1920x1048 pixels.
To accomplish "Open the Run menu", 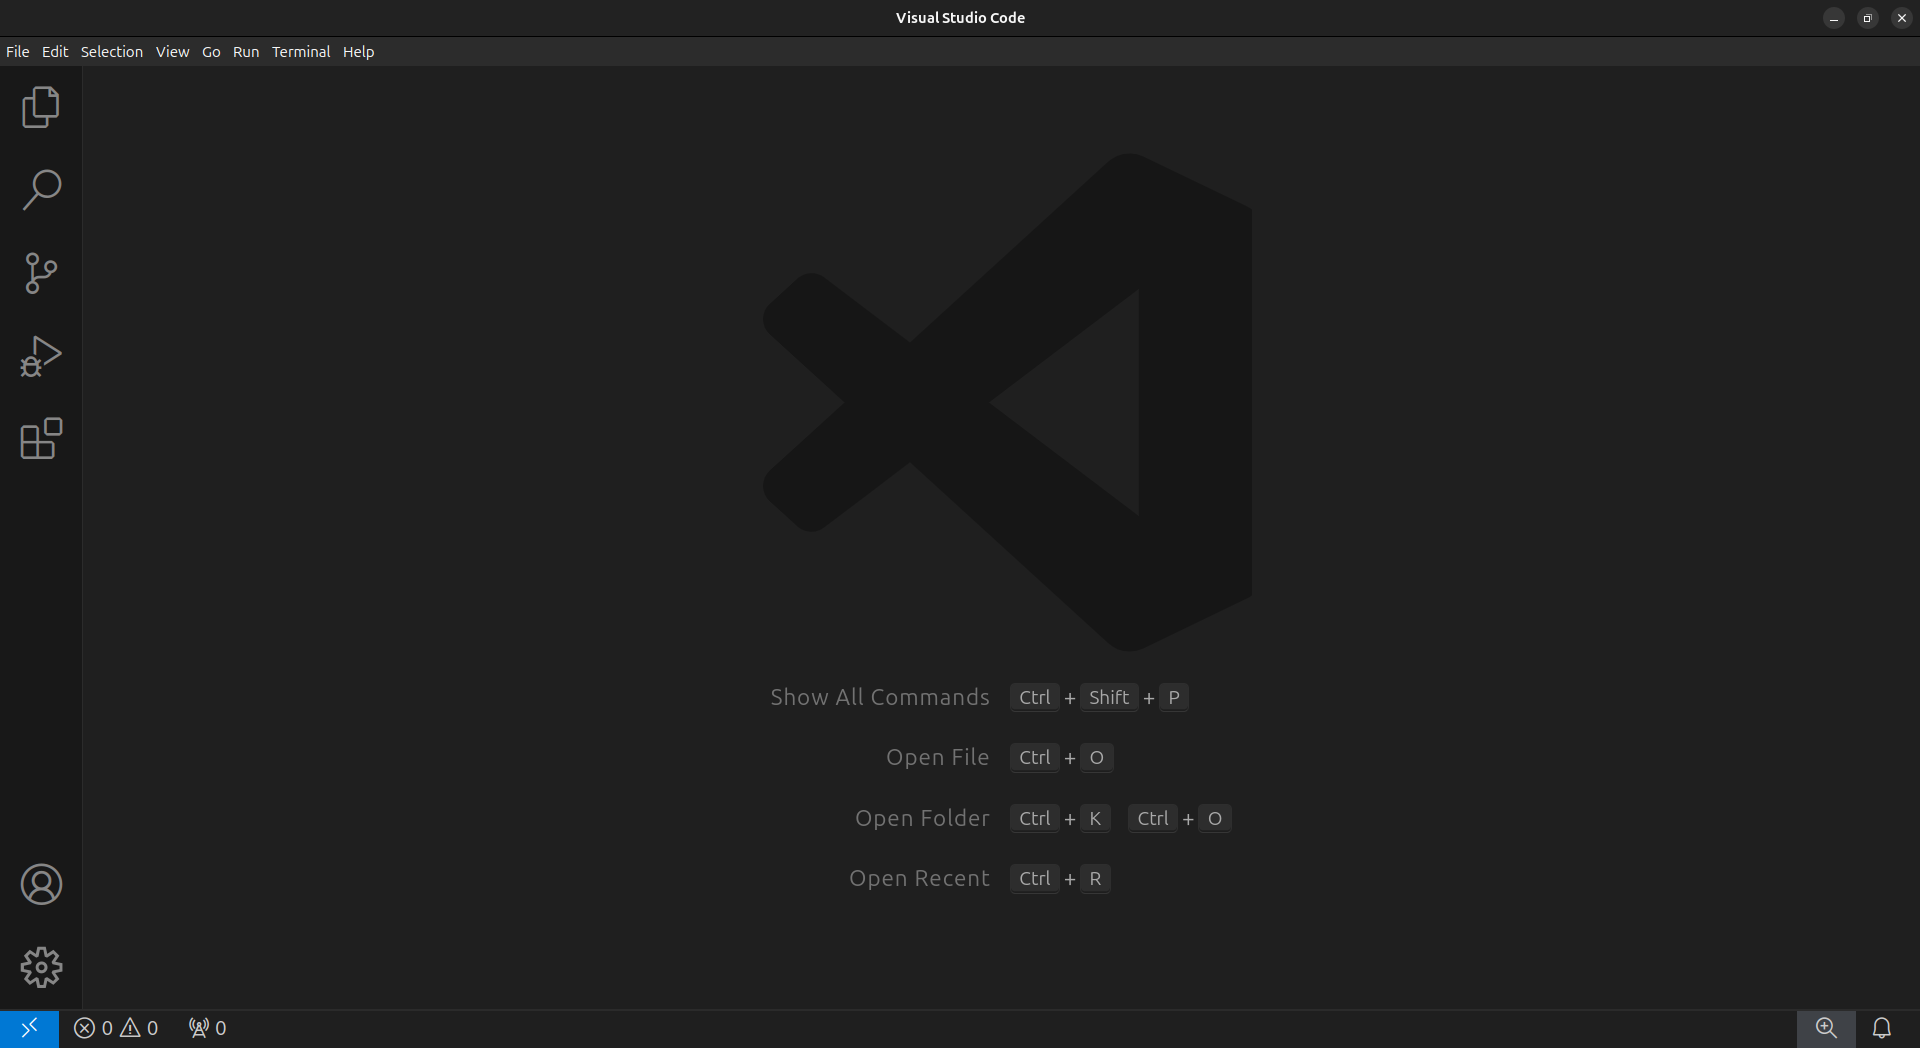I will pyautogui.click(x=246, y=52).
